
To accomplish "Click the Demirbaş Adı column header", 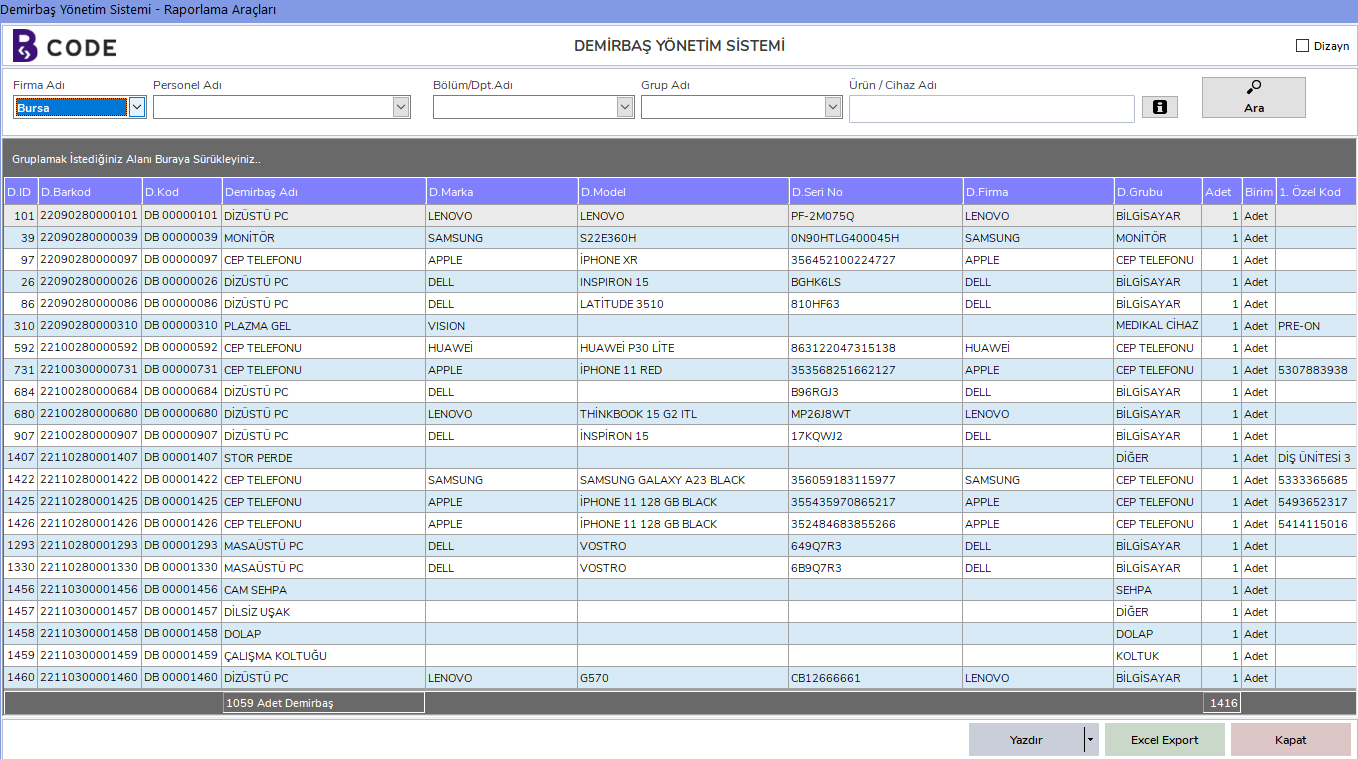I will click(324, 192).
